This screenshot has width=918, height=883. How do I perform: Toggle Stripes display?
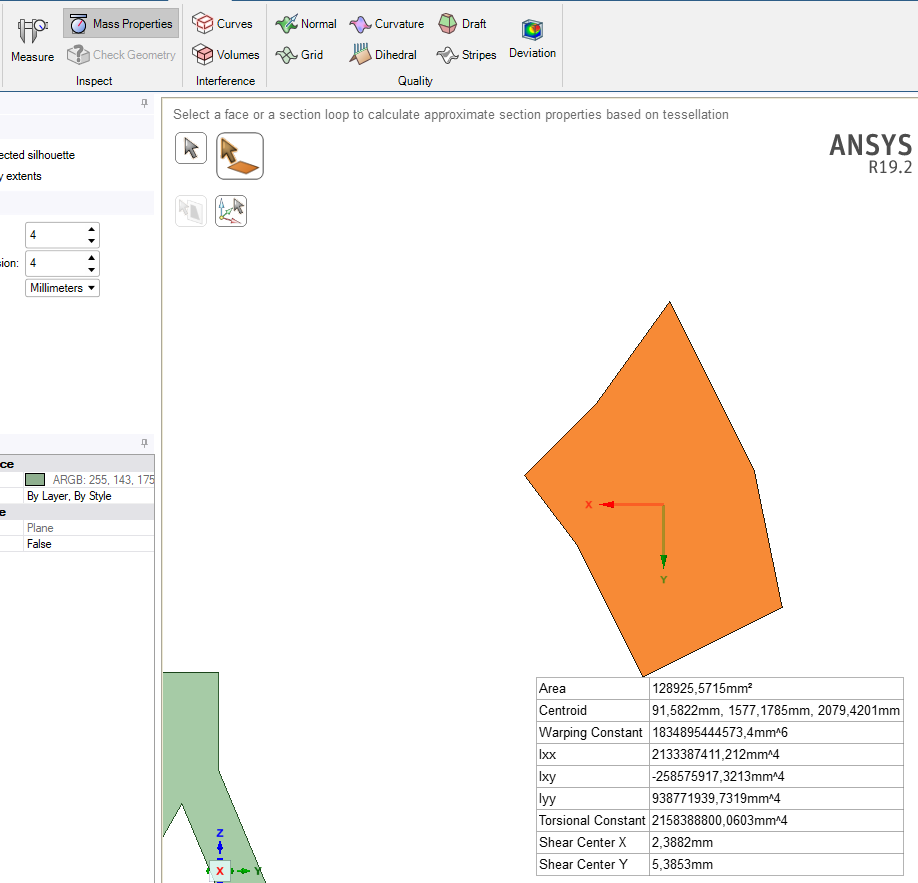click(466, 55)
